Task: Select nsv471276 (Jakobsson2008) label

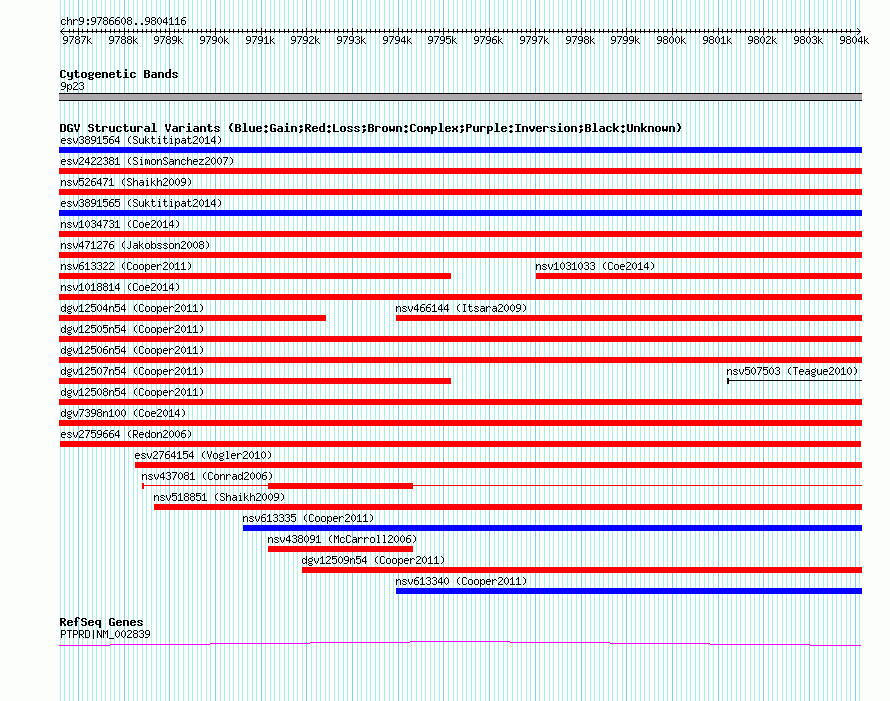Action: (135, 245)
